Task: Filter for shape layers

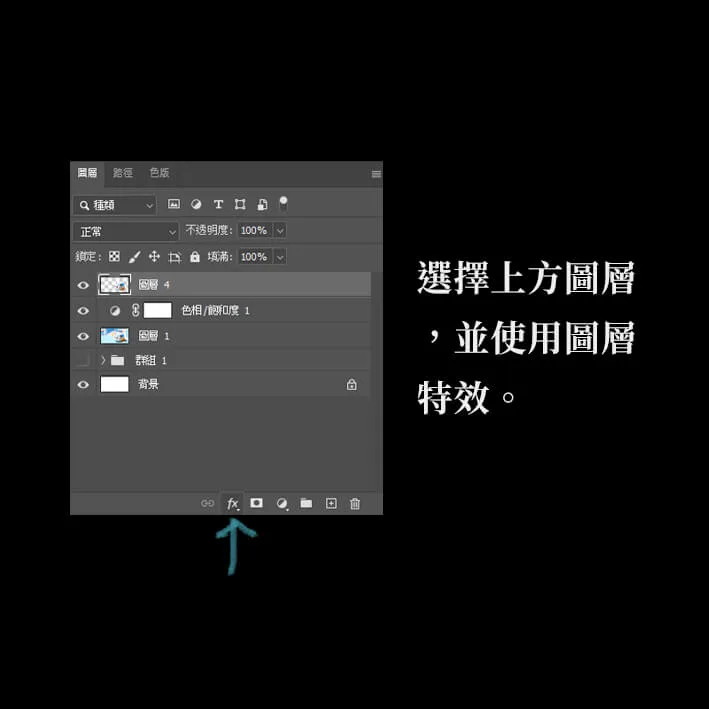Action: 240,204
